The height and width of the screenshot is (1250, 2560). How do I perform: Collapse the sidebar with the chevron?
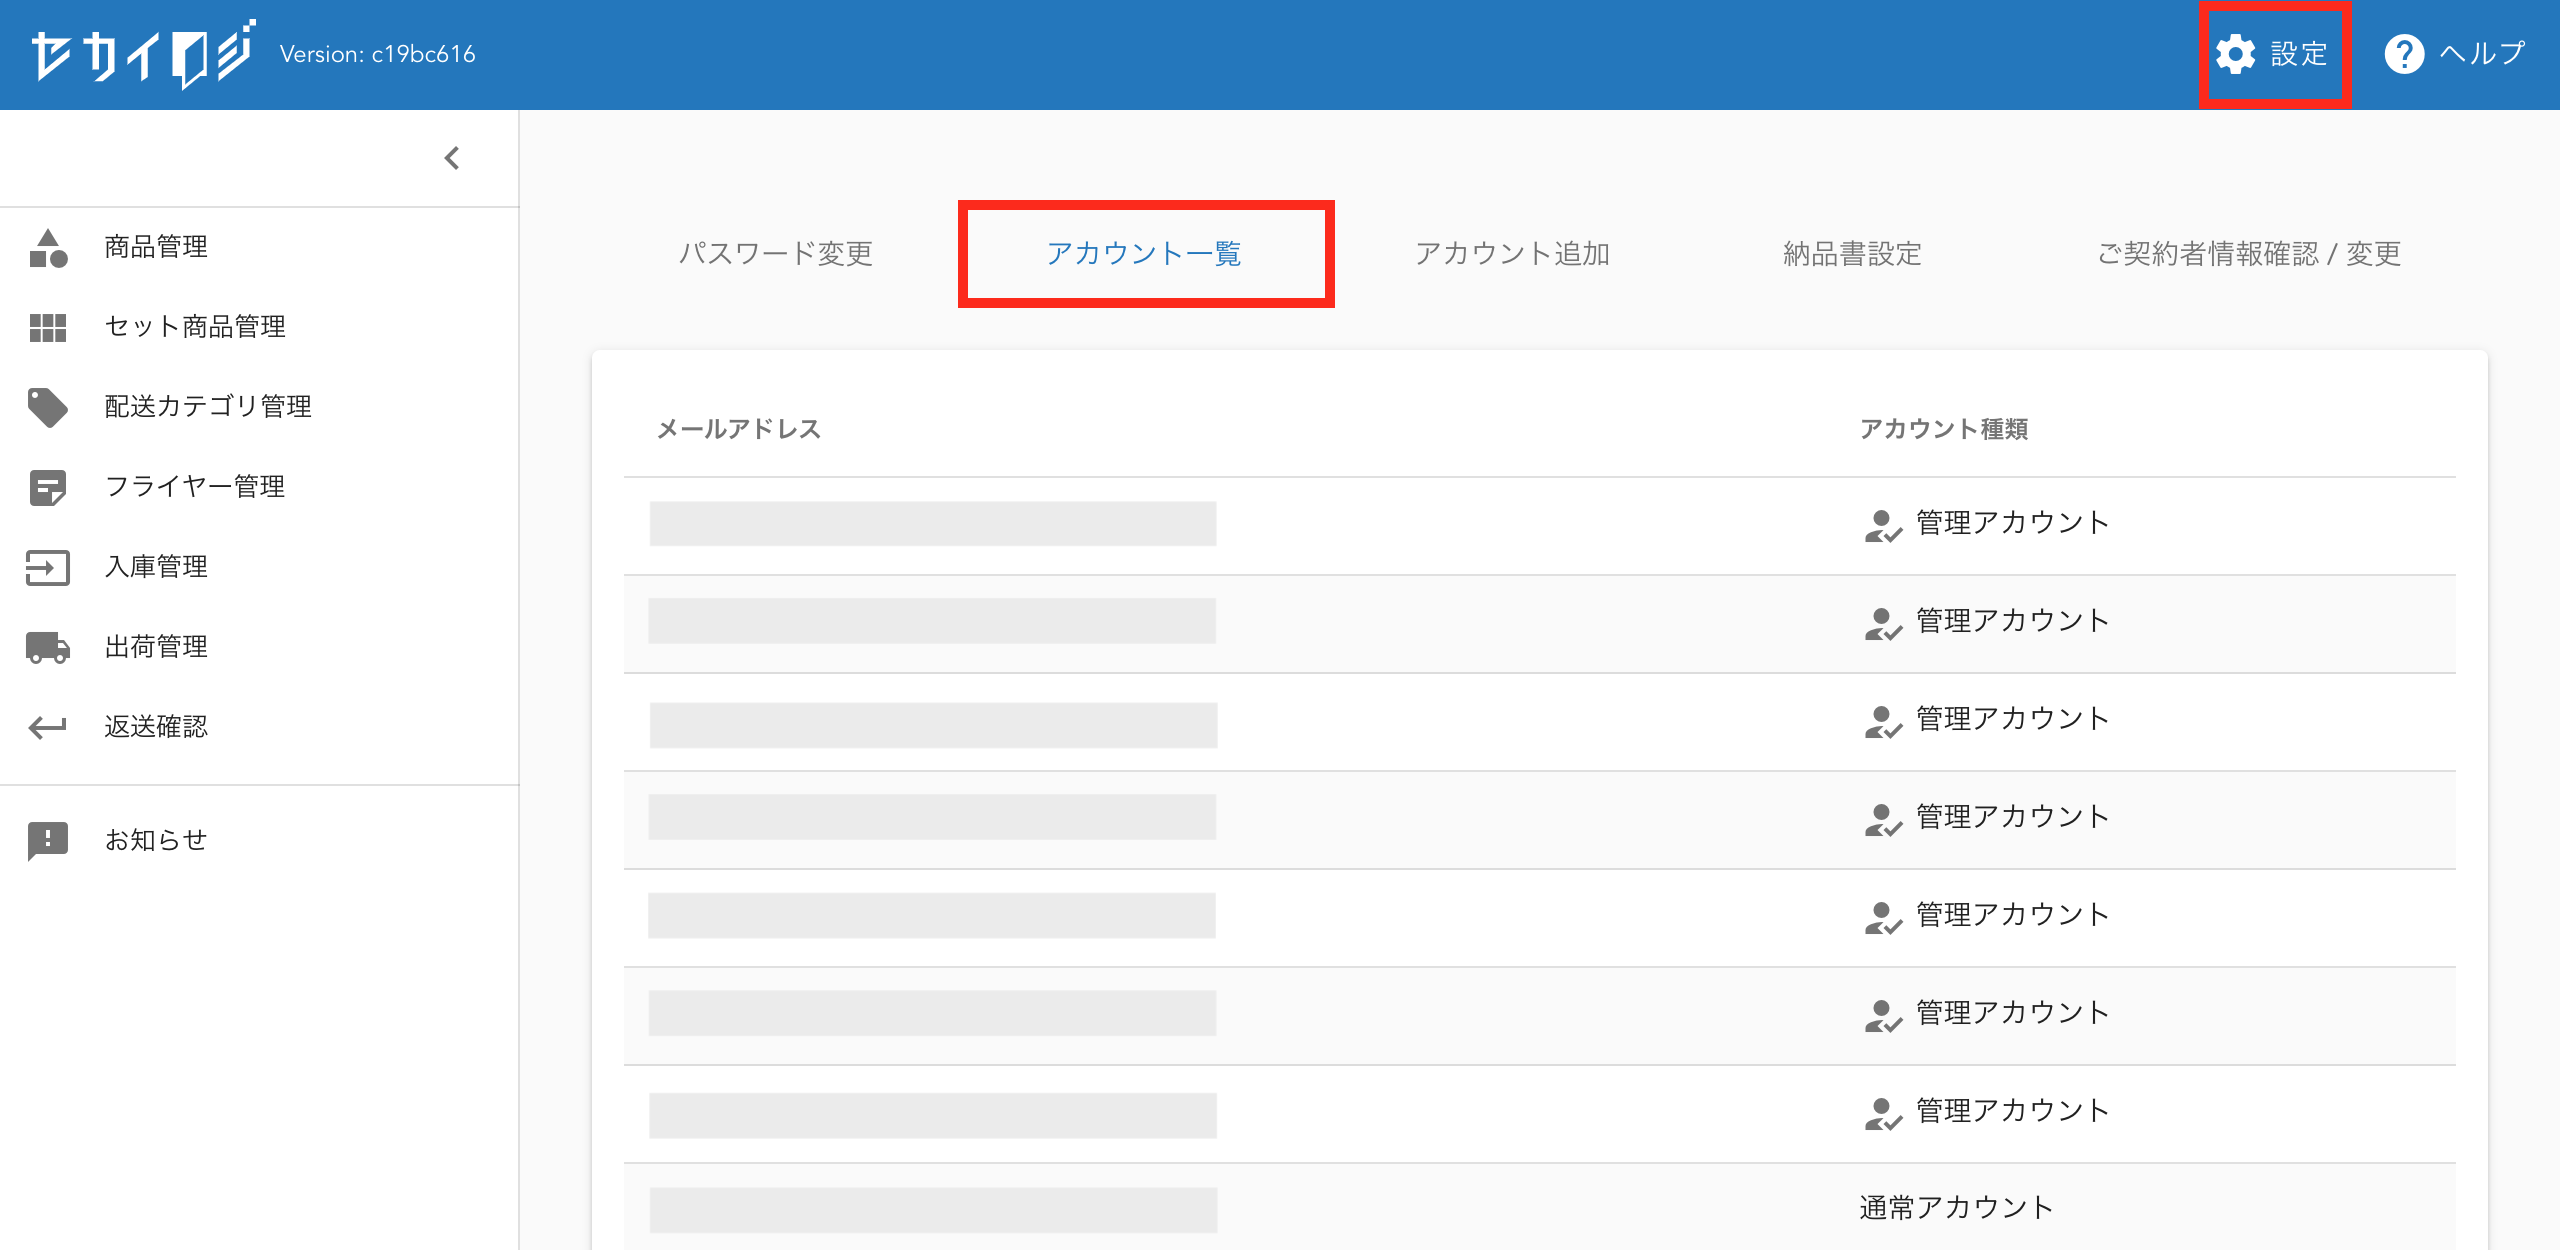[452, 158]
